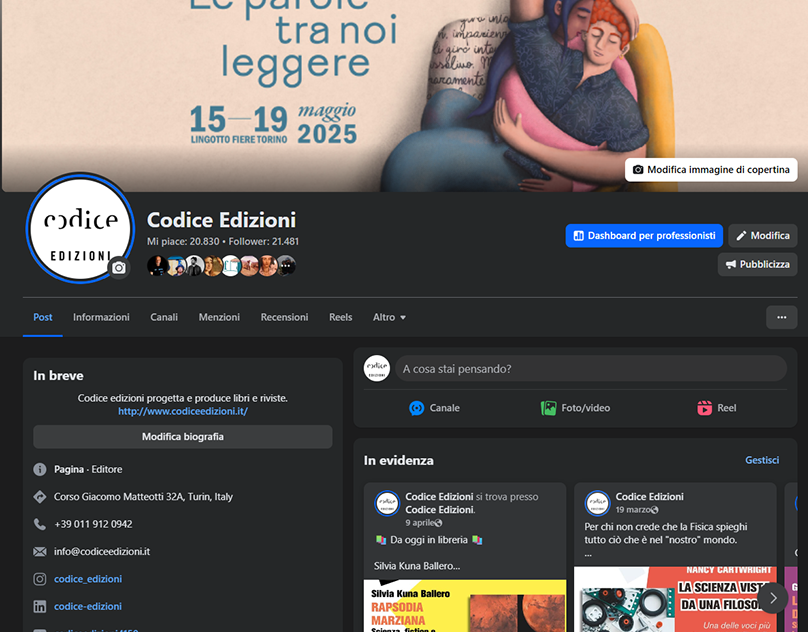Click the page avatar in the post composer
The height and width of the screenshot is (632, 808).
tap(377, 369)
